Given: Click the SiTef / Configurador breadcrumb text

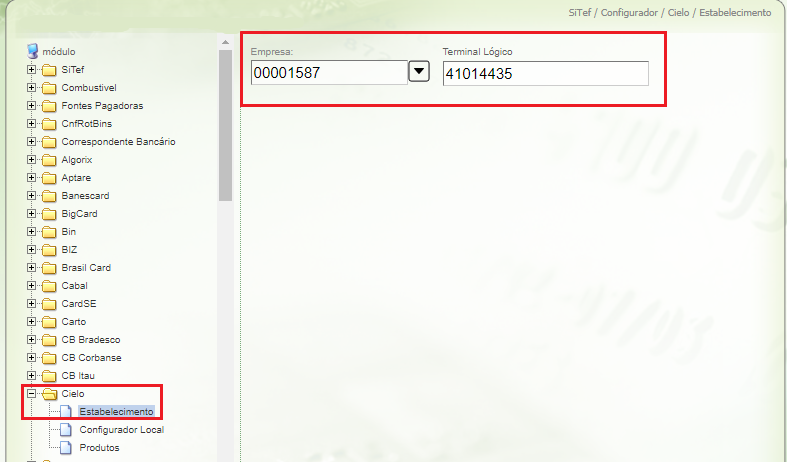Looking at the screenshot, I should tap(613, 13).
